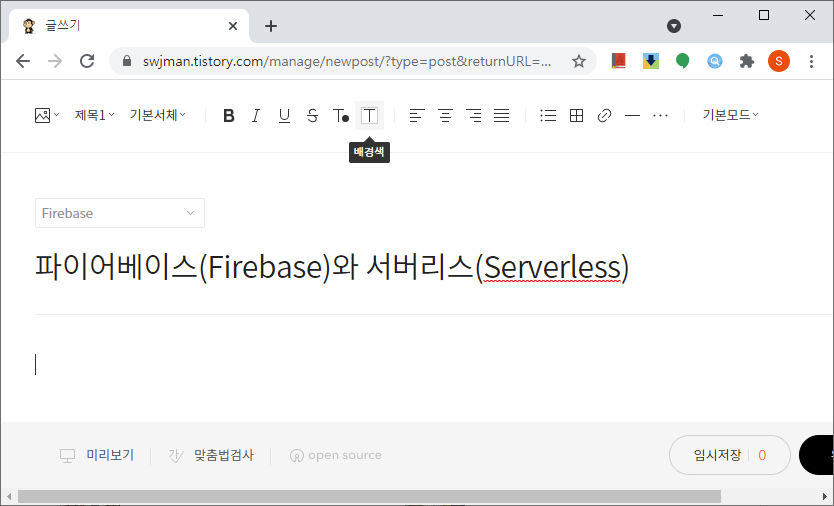Open the Chrome profile S avatar
The image size is (834, 506).
[779, 61]
